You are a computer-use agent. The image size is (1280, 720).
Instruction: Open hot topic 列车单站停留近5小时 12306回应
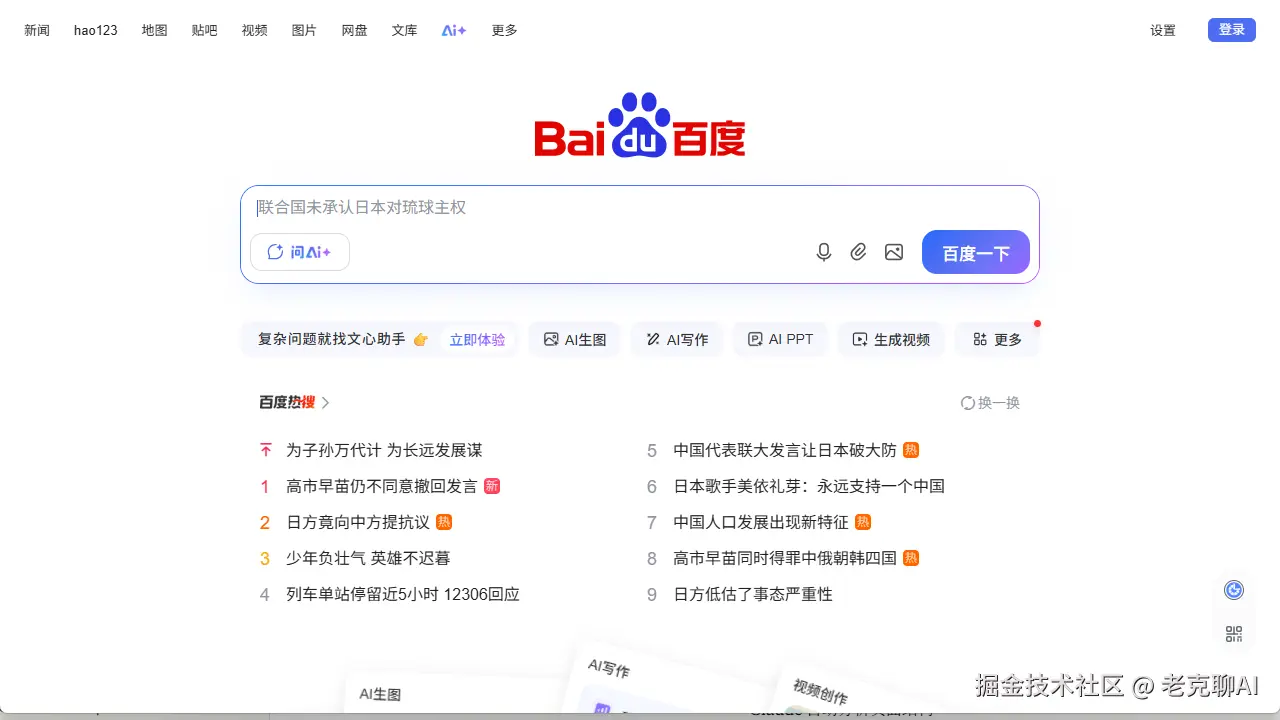pos(403,595)
